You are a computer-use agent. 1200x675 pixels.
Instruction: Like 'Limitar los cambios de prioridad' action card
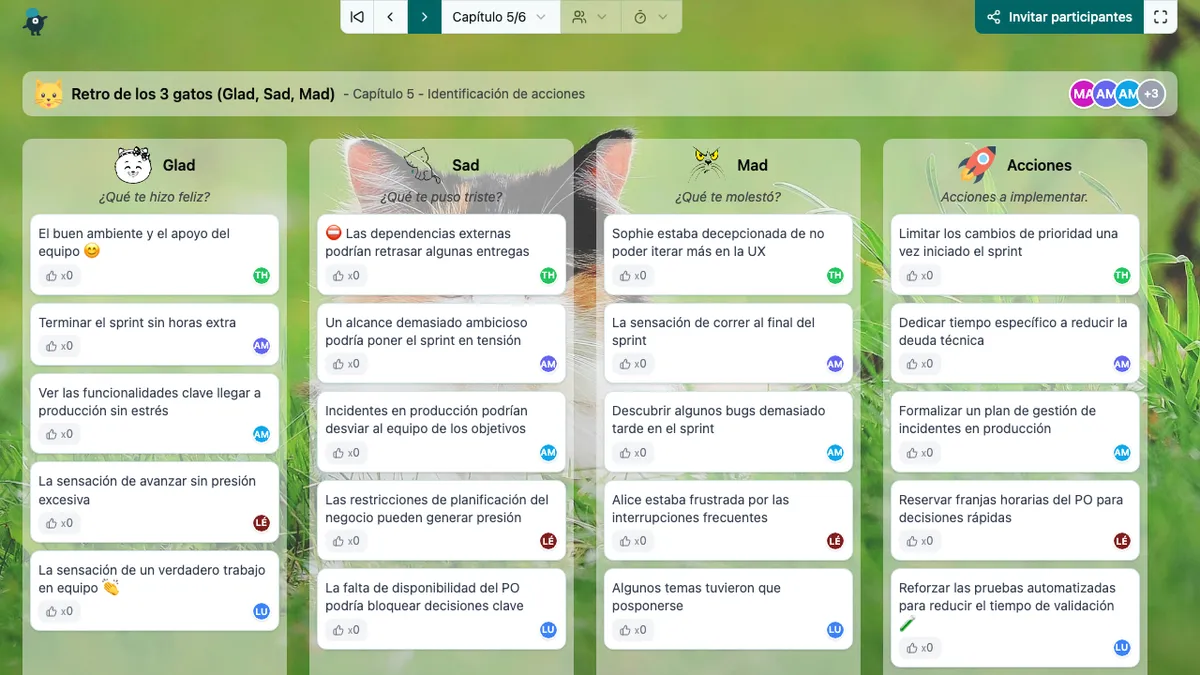point(920,276)
